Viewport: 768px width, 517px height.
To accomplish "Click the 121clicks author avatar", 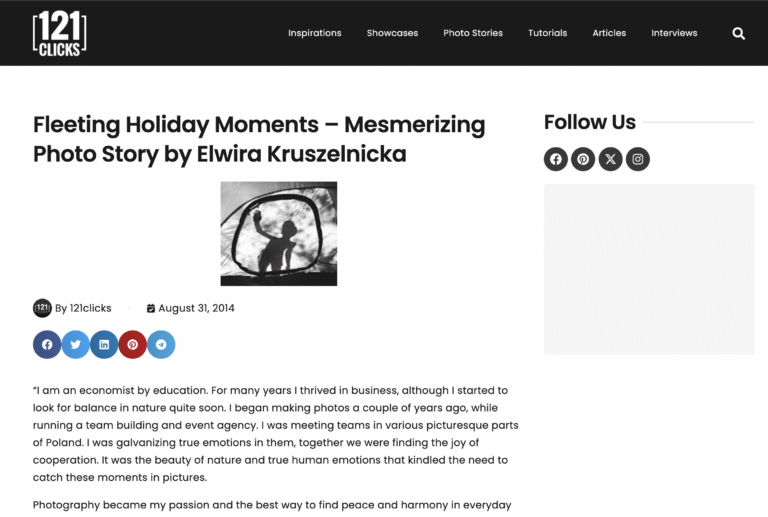I will click(x=42, y=308).
